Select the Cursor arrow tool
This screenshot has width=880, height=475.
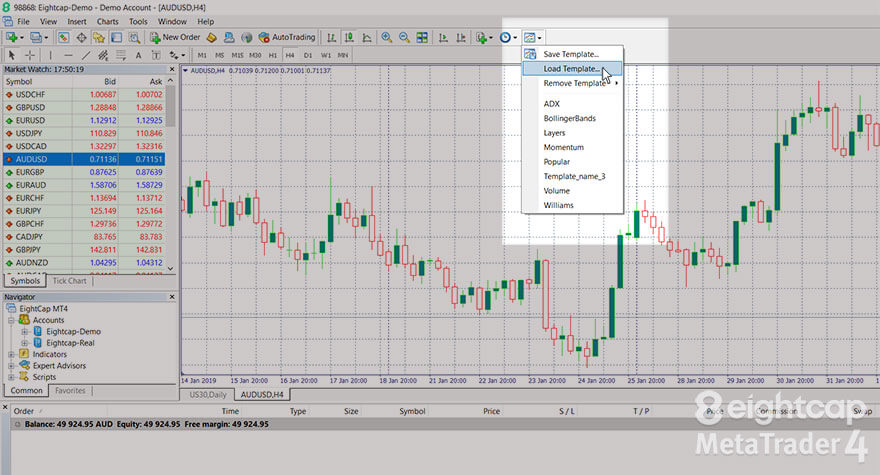pos(12,55)
